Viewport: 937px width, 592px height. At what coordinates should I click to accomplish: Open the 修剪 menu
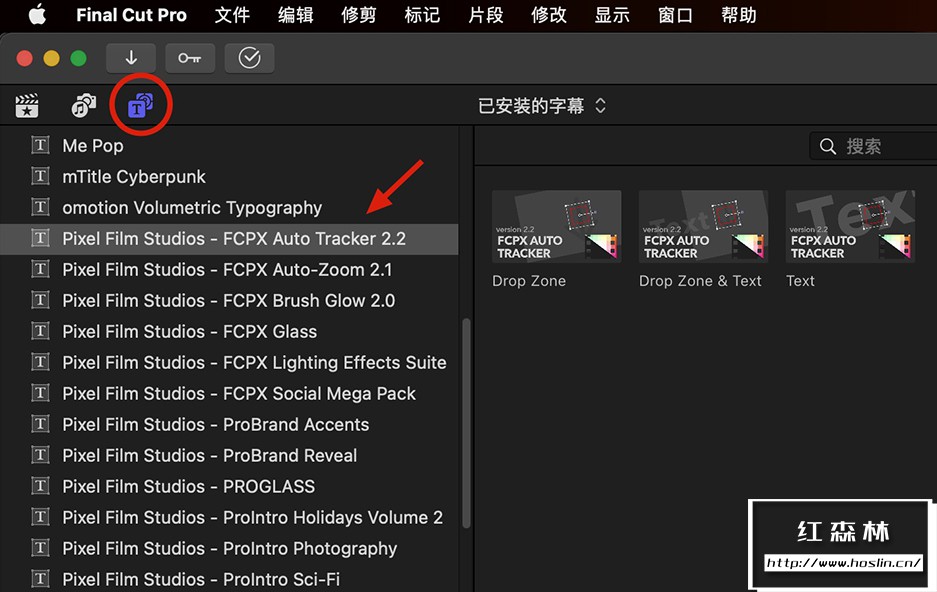[359, 15]
